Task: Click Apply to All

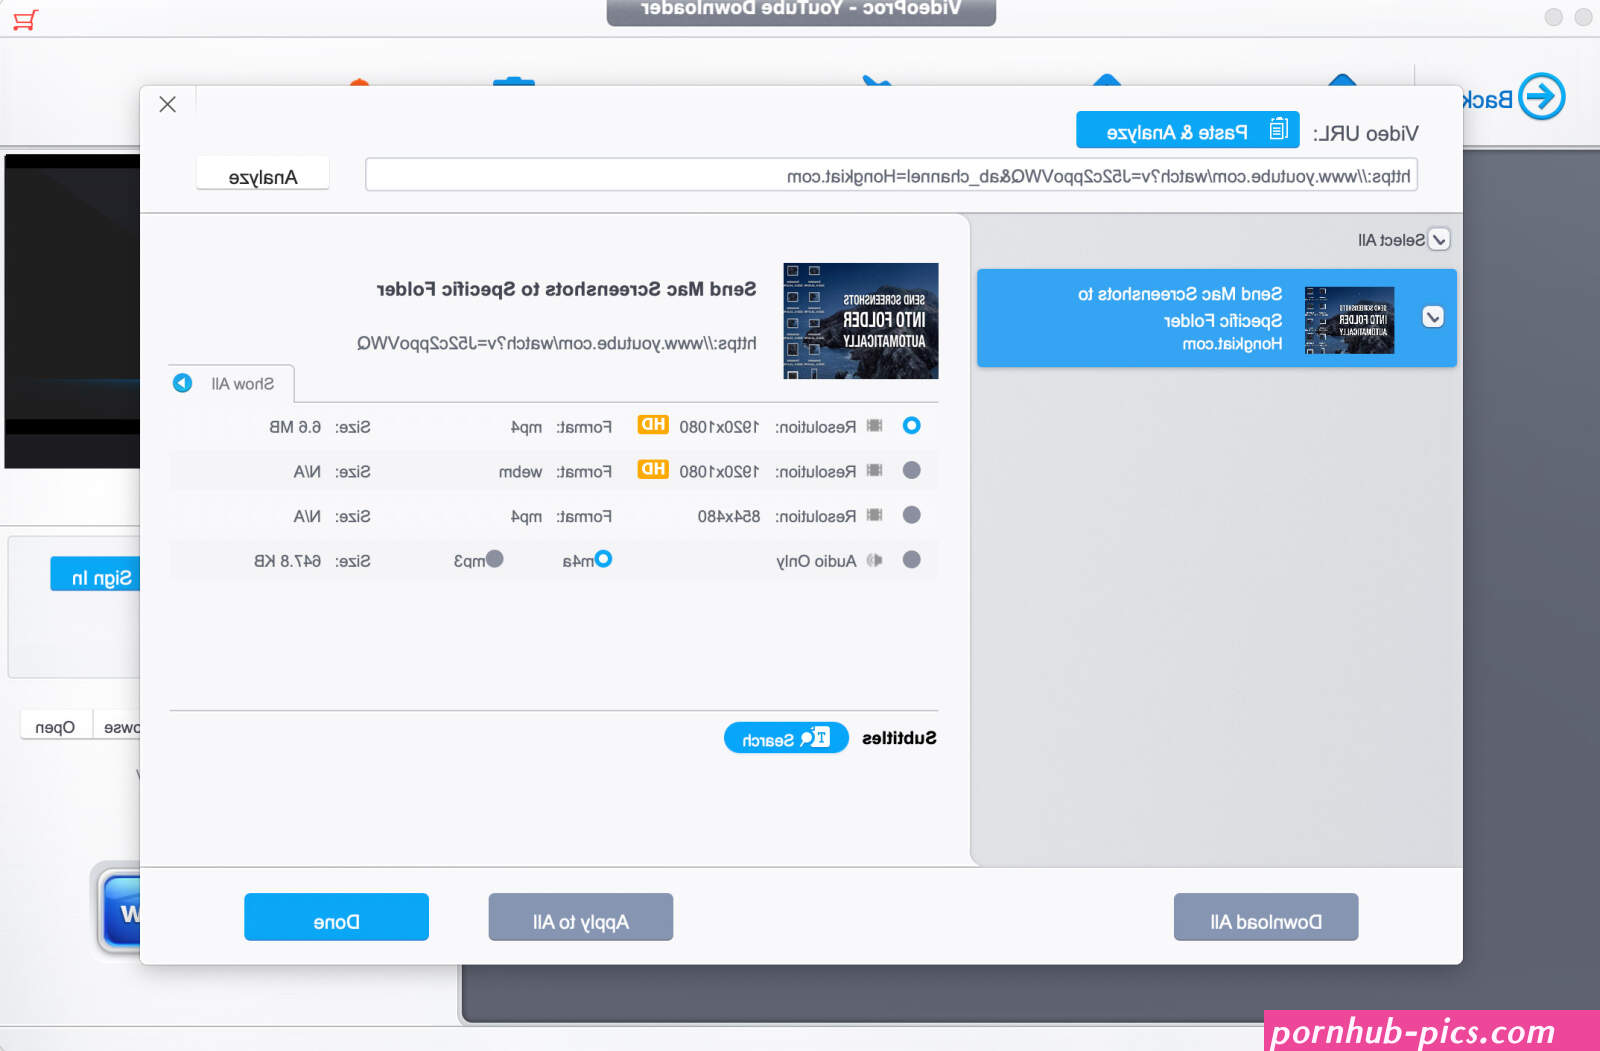Action: pyautogui.click(x=580, y=917)
